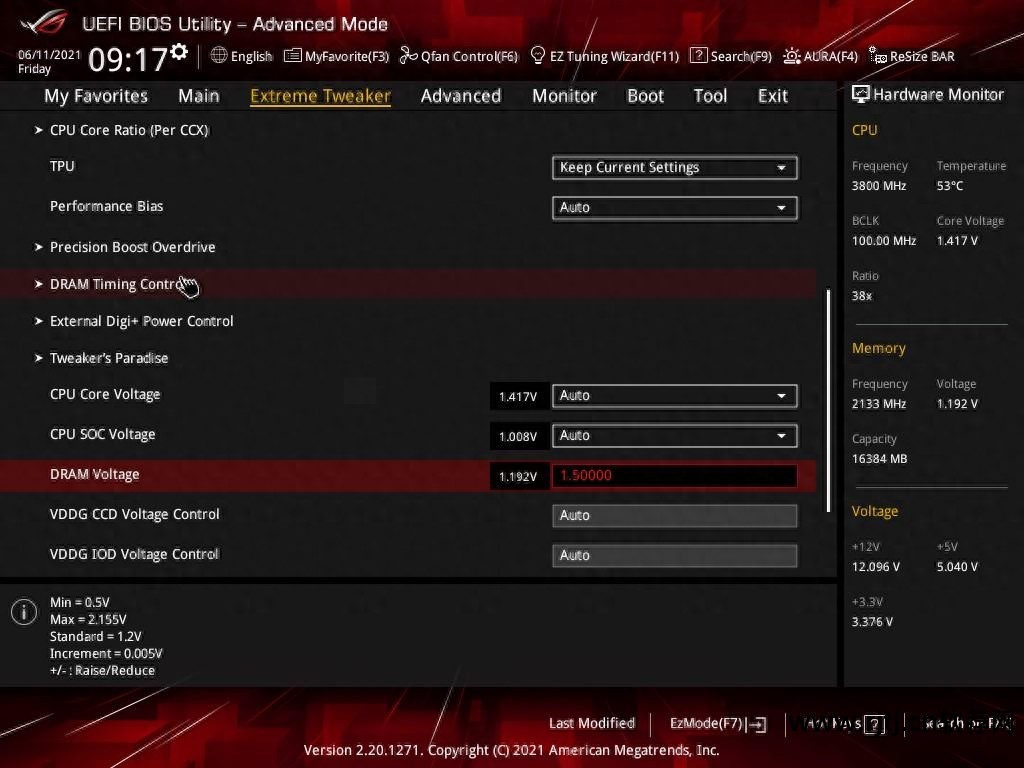Click the Max = 2.155V help line
Viewport: 1024px width, 768px height.
(x=88, y=619)
